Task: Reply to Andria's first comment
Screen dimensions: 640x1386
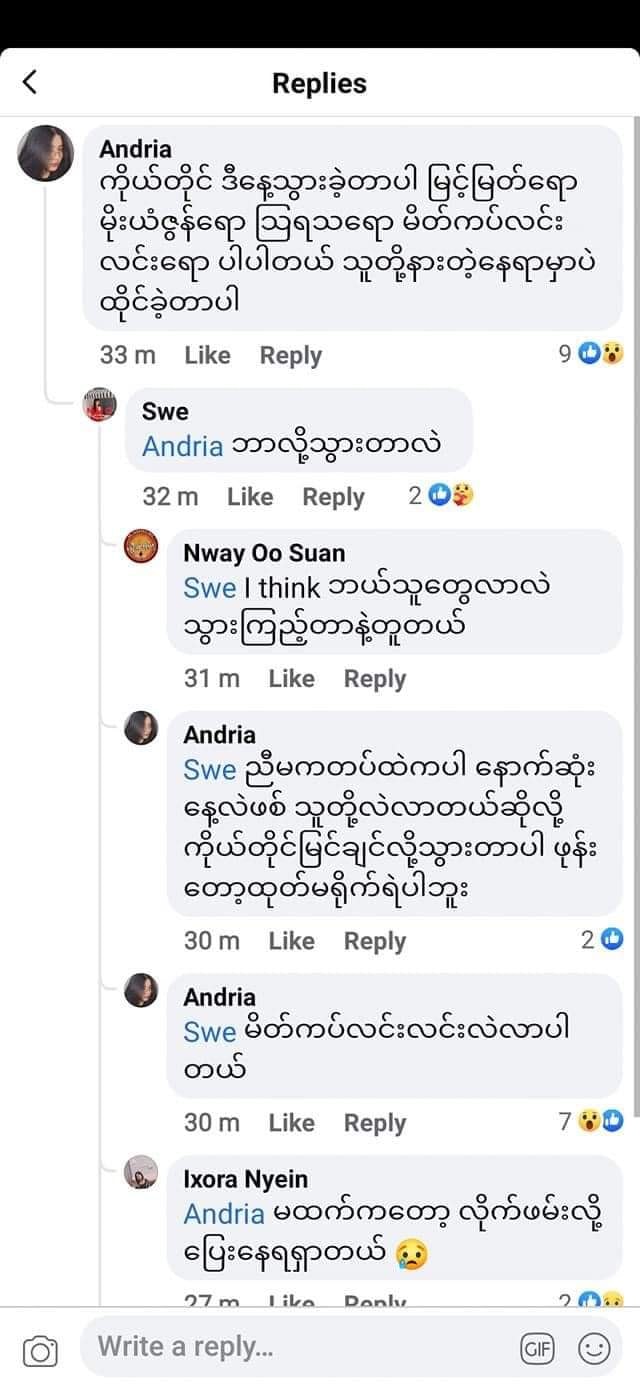Action: 291,355
